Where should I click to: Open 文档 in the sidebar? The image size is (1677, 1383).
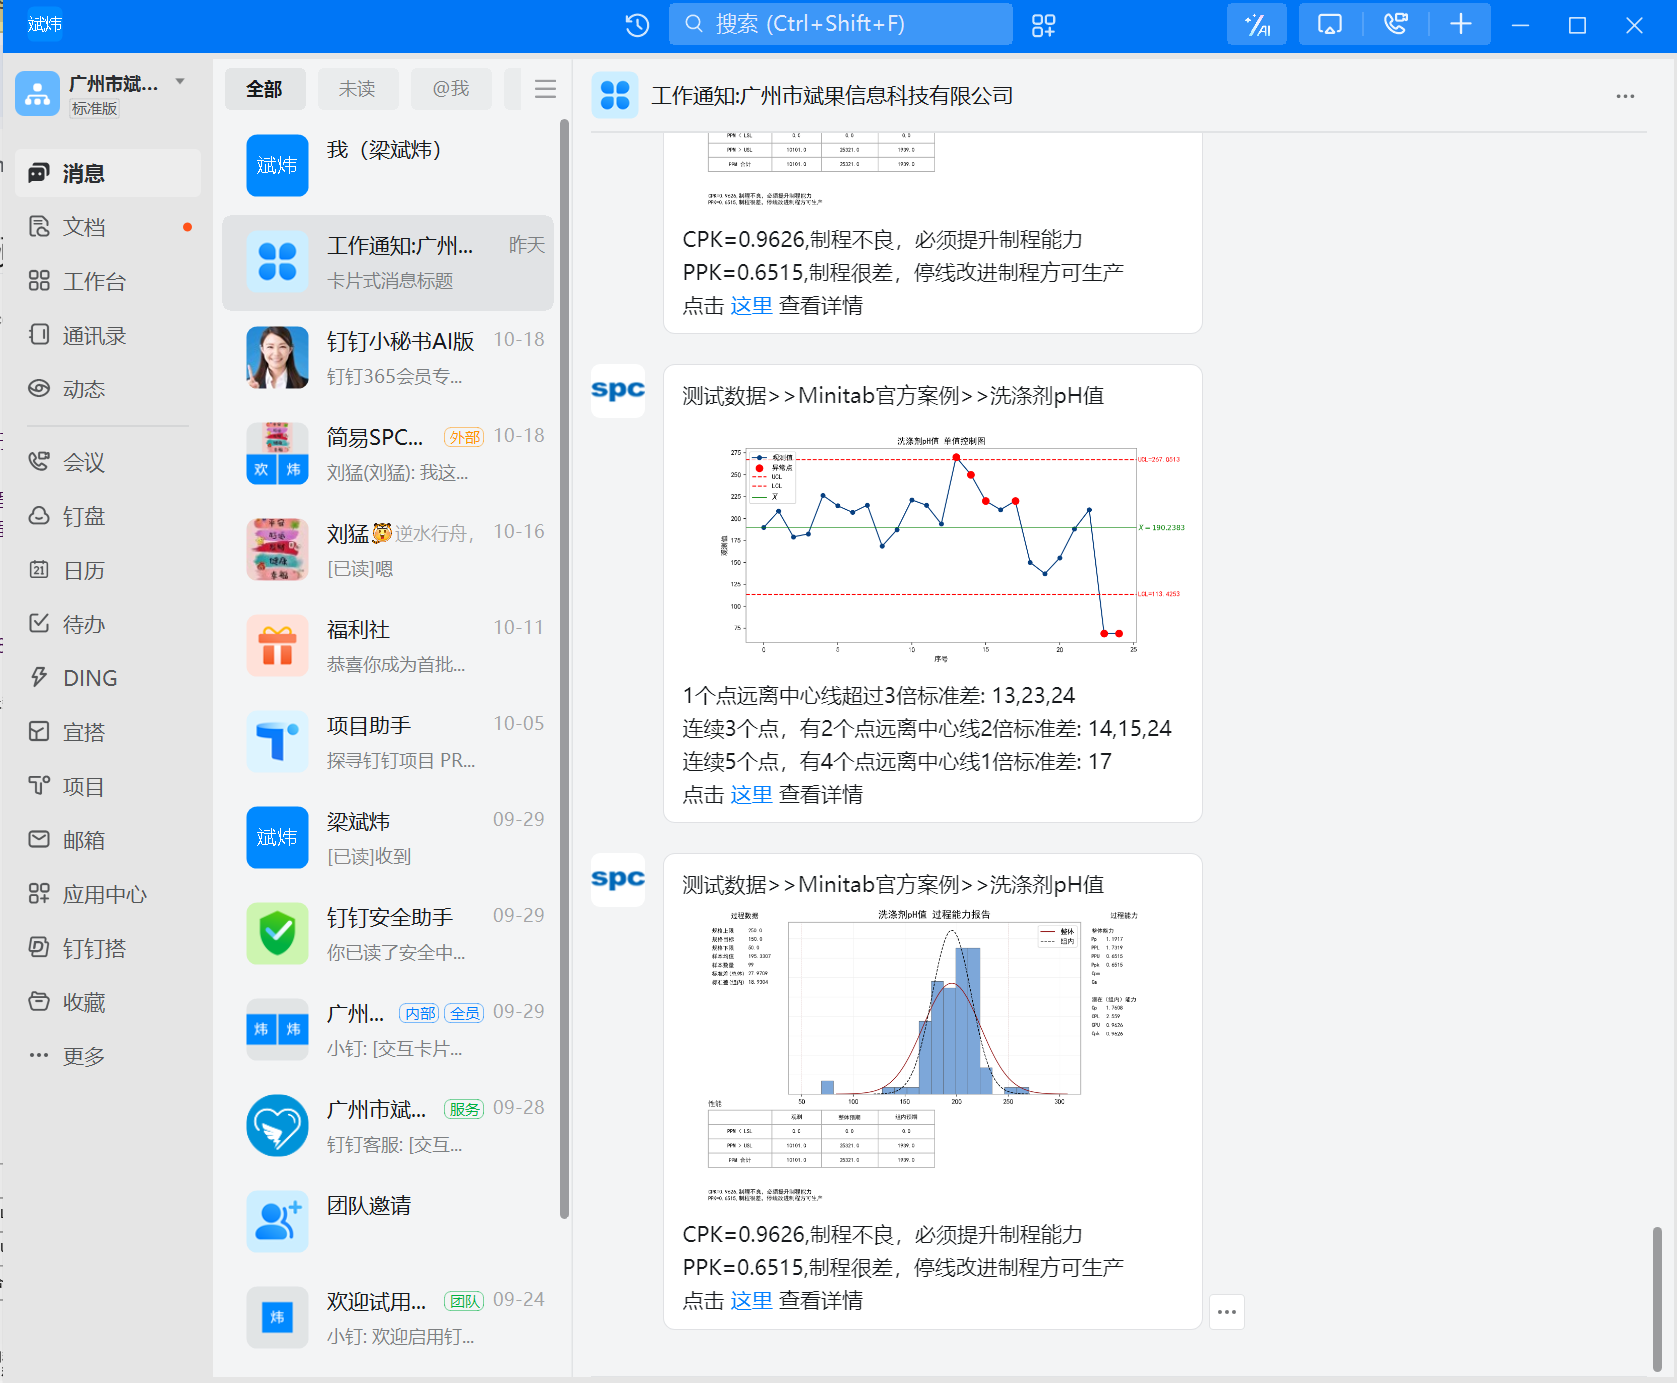point(108,227)
